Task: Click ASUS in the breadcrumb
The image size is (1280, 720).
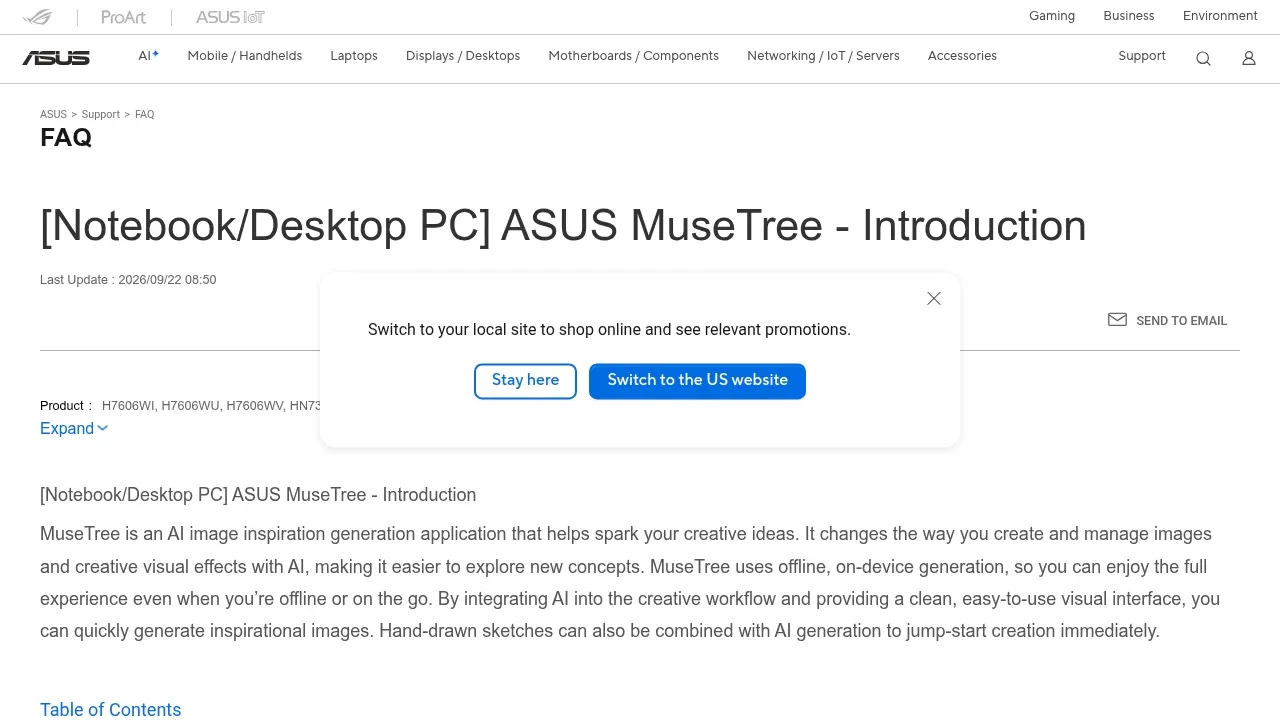Action: pos(53,115)
